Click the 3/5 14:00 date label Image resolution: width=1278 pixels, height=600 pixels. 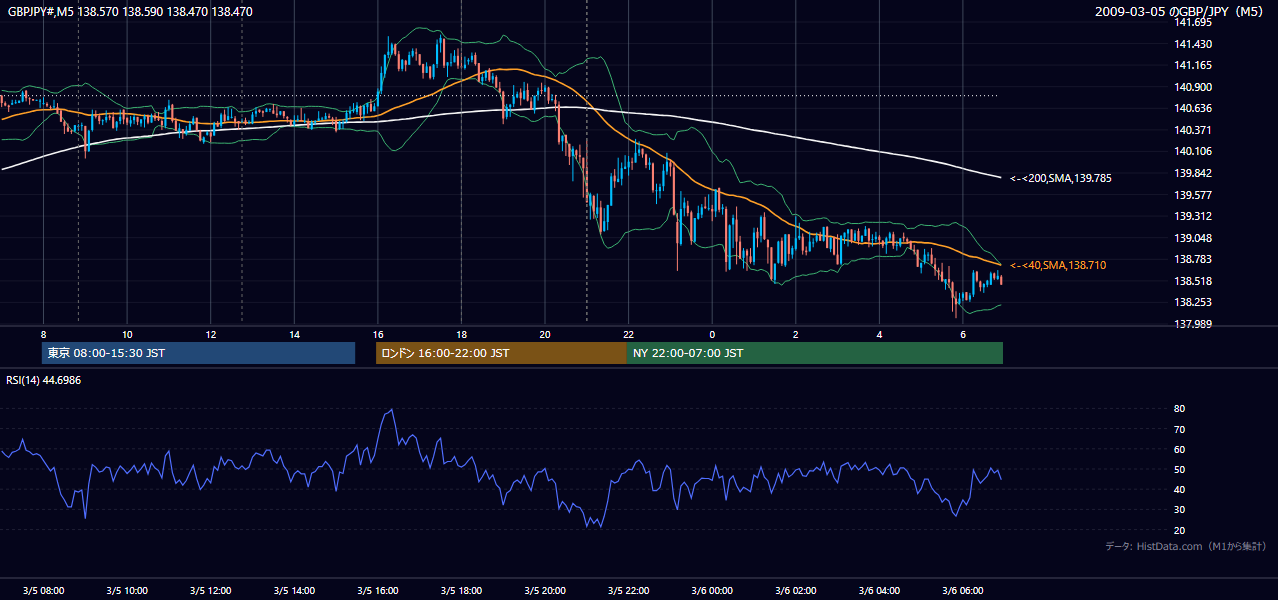294,591
